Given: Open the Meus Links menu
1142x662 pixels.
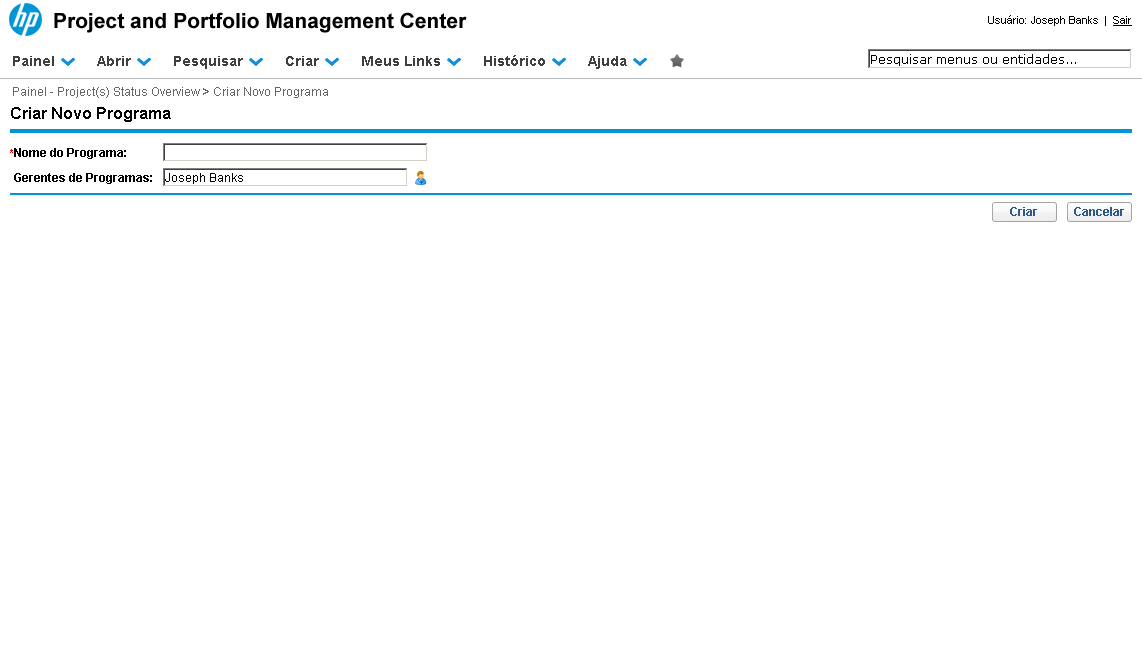Looking at the screenshot, I should click(x=410, y=61).
